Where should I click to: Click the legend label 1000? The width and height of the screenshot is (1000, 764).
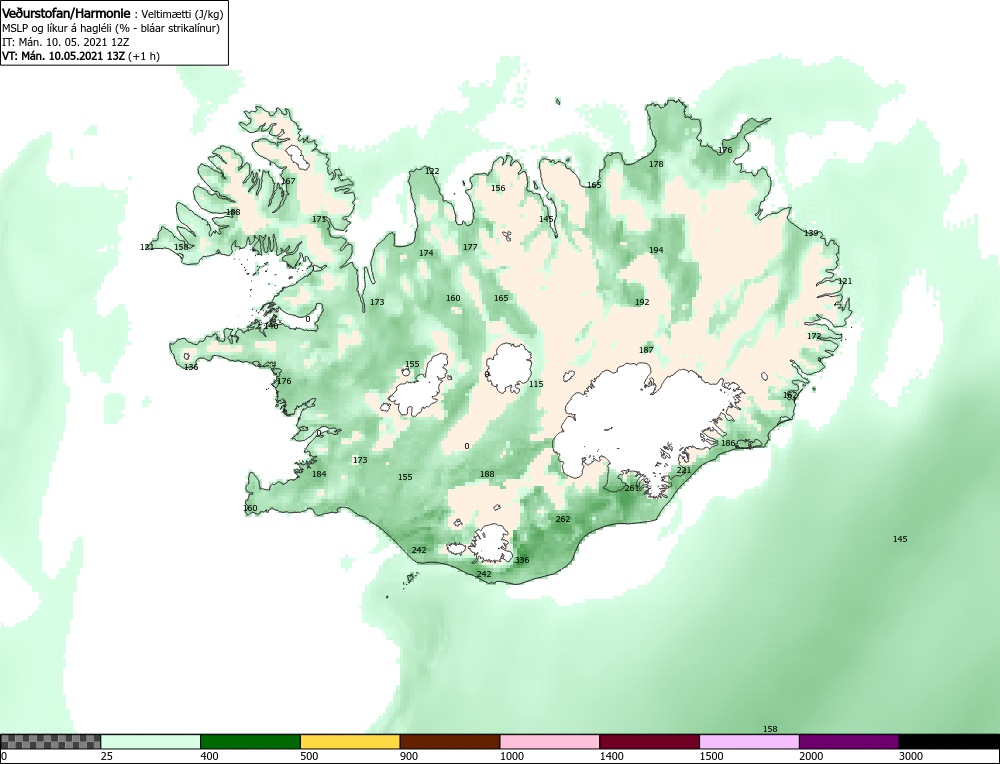click(x=511, y=756)
